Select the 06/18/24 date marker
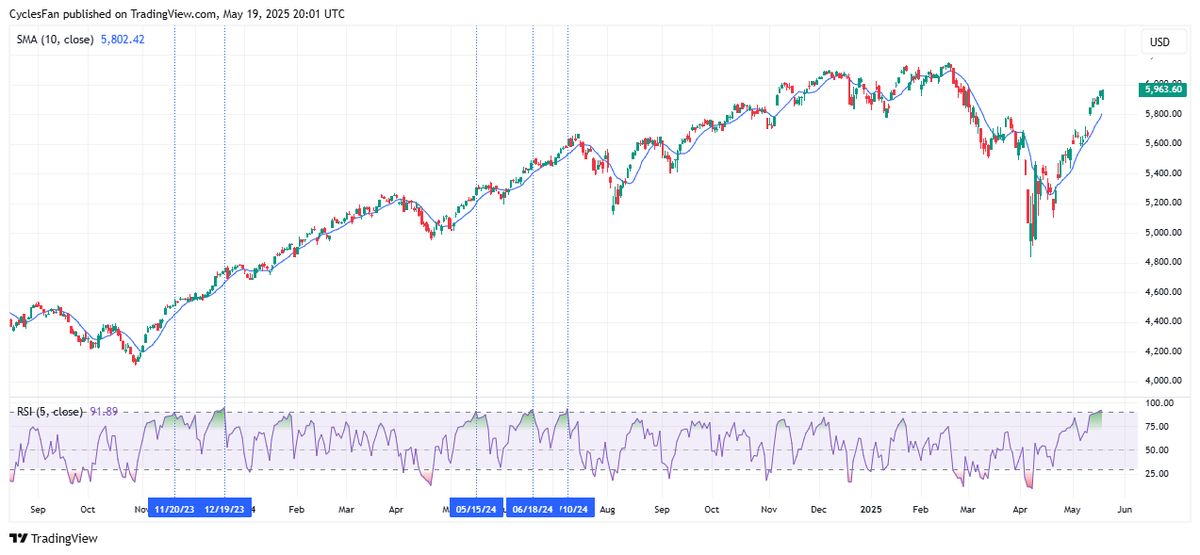Image resolution: width=1200 pixels, height=555 pixels. tap(533, 508)
